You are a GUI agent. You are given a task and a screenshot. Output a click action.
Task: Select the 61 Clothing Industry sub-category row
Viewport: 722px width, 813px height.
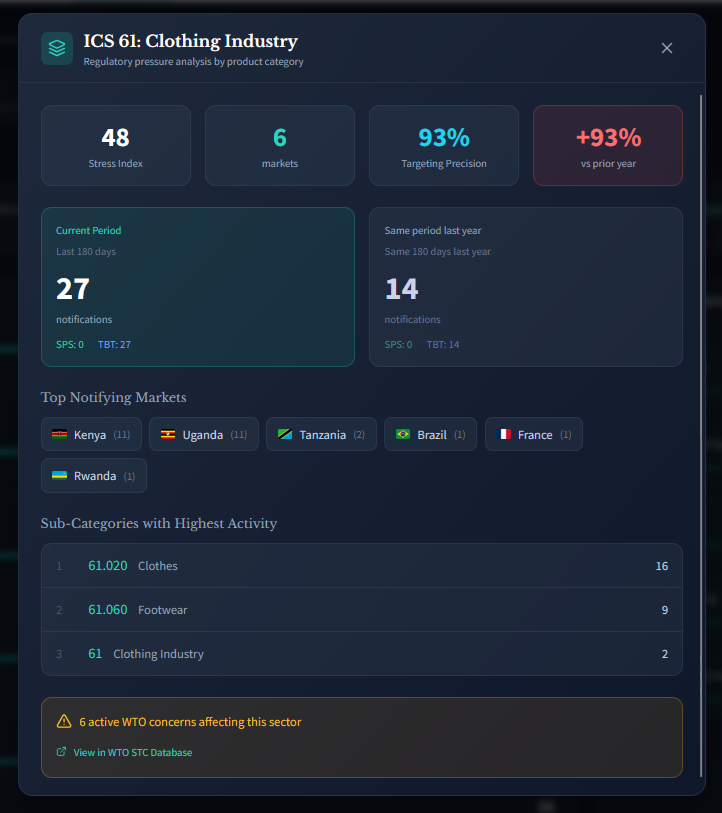pyautogui.click(x=361, y=654)
